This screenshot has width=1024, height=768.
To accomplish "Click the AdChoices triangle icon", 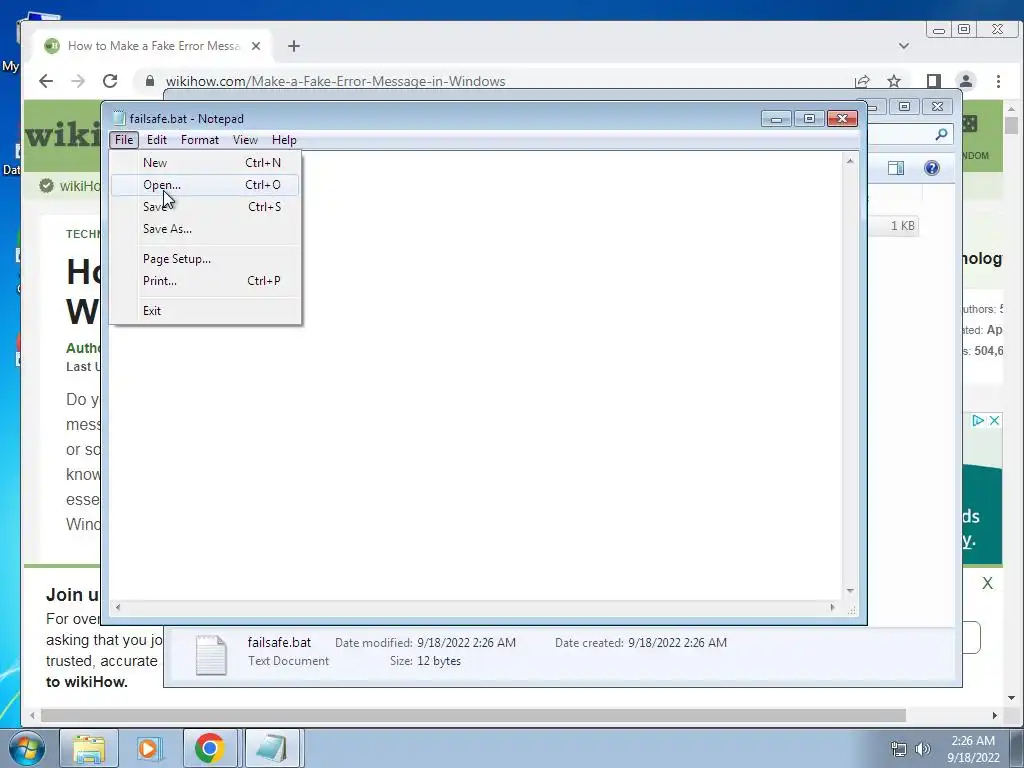I will tap(978, 421).
